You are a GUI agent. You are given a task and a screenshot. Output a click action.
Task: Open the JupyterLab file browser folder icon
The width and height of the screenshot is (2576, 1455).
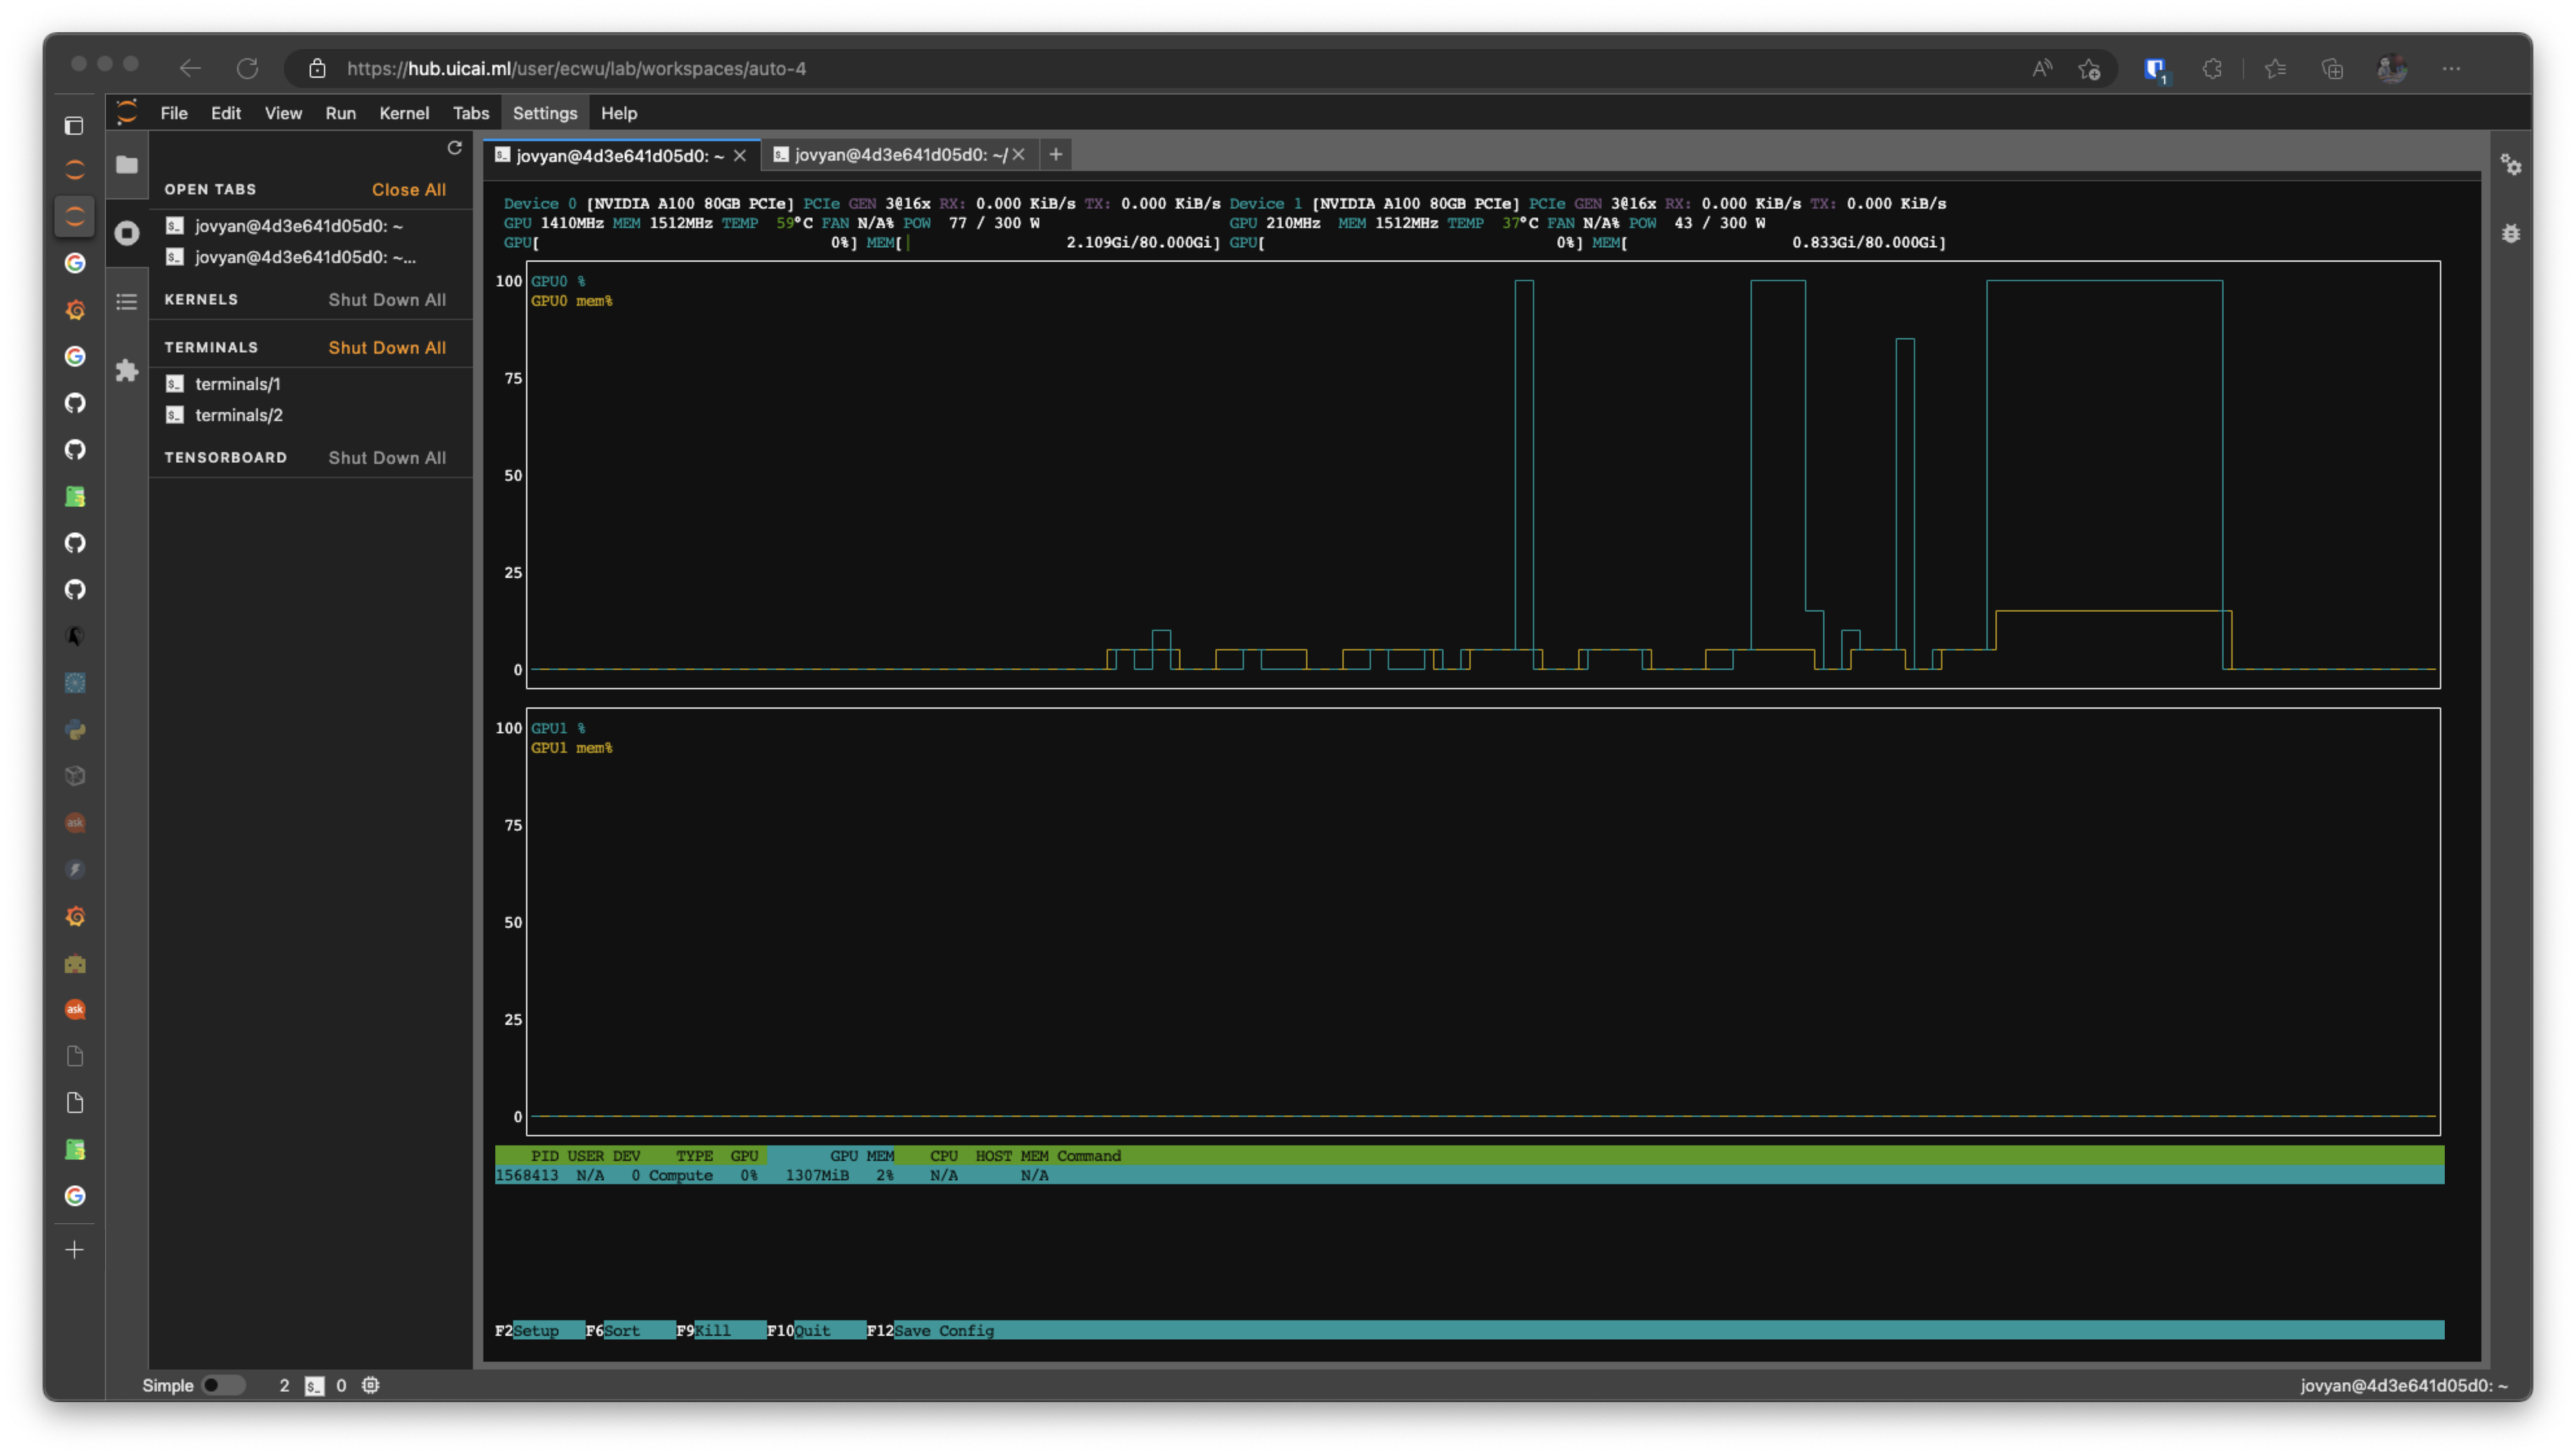(127, 165)
